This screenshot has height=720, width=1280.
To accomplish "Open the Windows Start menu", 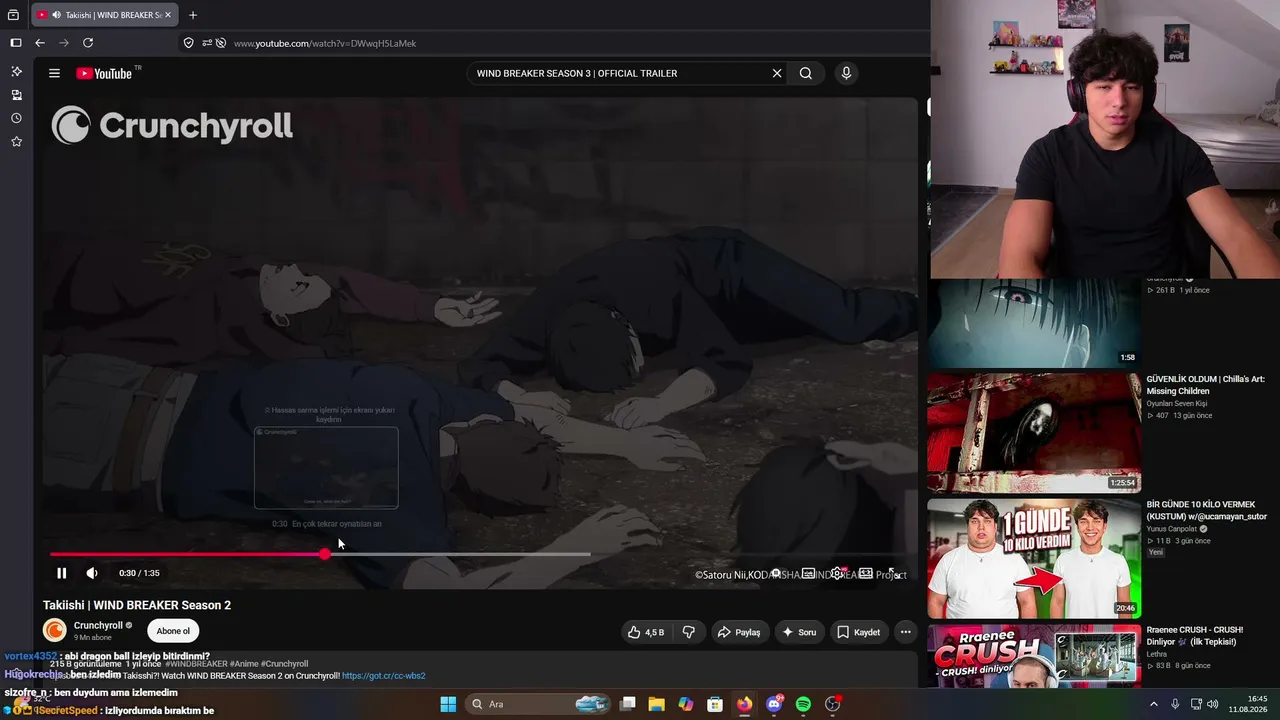I will [x=448, y=704].
